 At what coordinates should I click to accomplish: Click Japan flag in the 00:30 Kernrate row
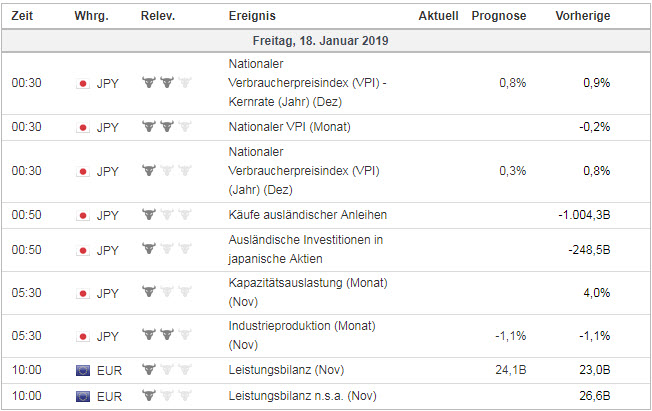tap(83, 83)
